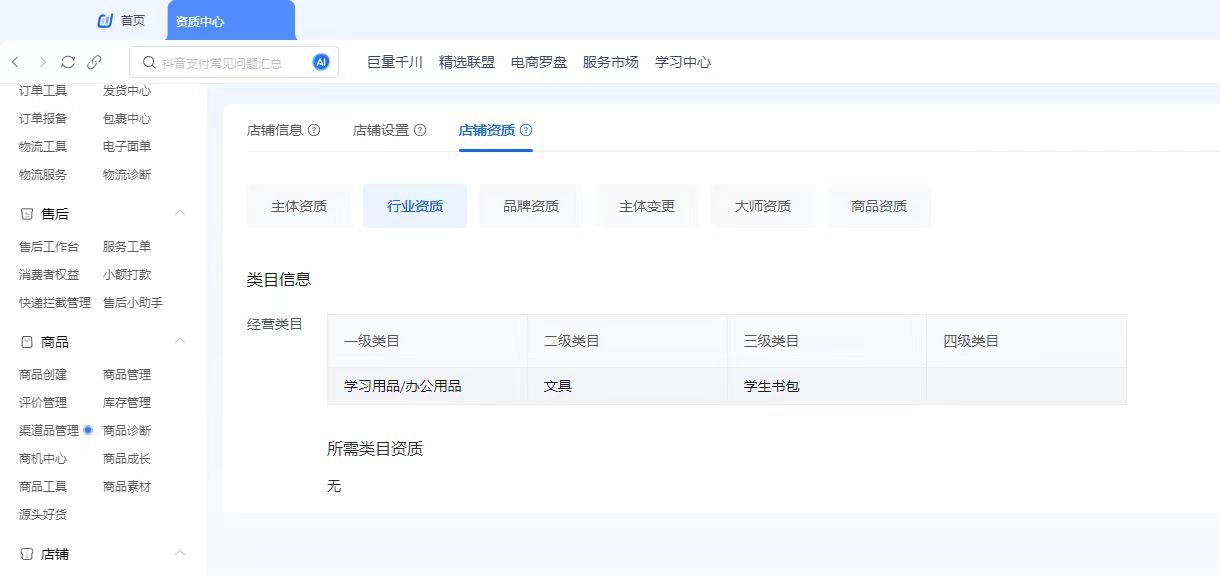Open the 商品资质 tab
1220x576 pixels.
(x=879, y=206)
